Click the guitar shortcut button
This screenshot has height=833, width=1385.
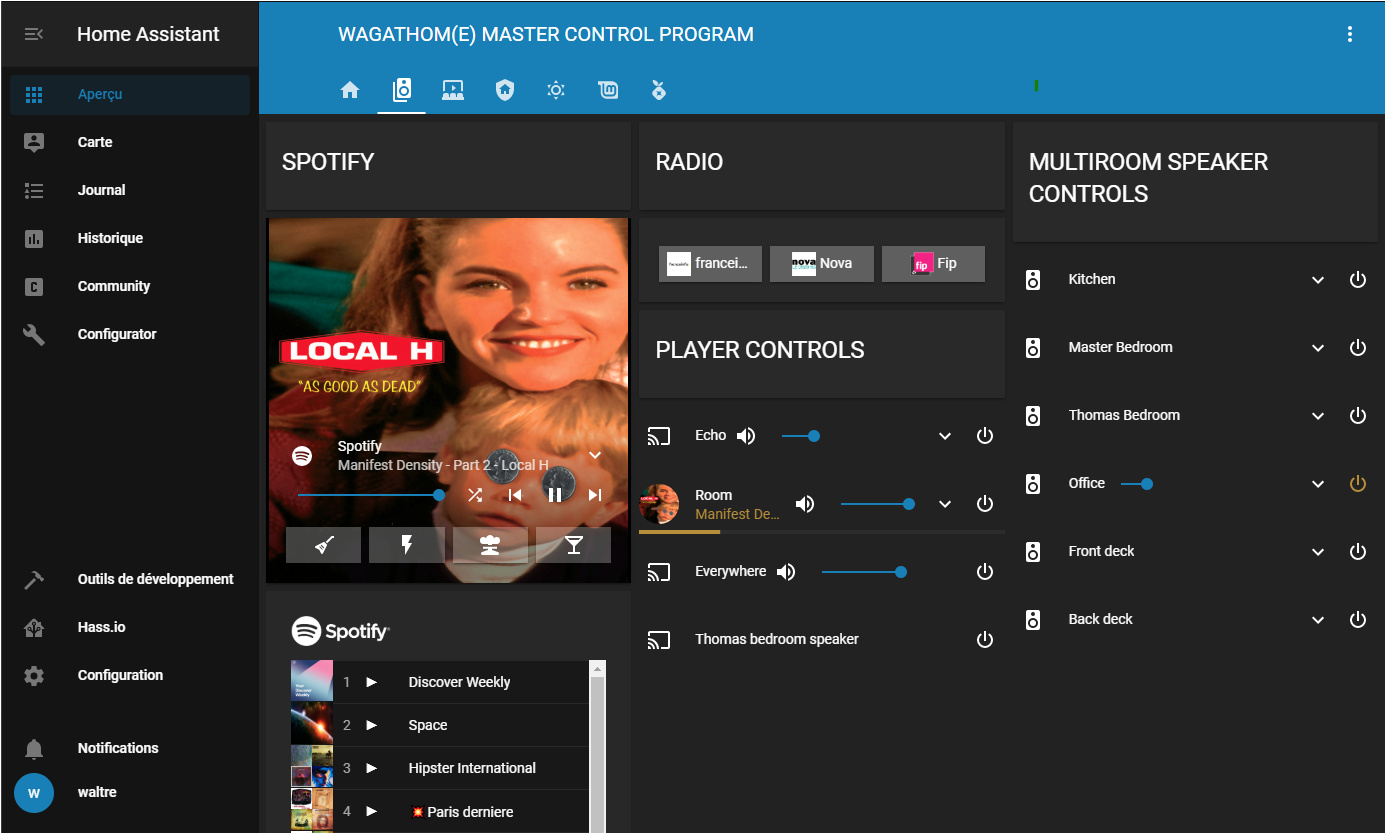323,545
